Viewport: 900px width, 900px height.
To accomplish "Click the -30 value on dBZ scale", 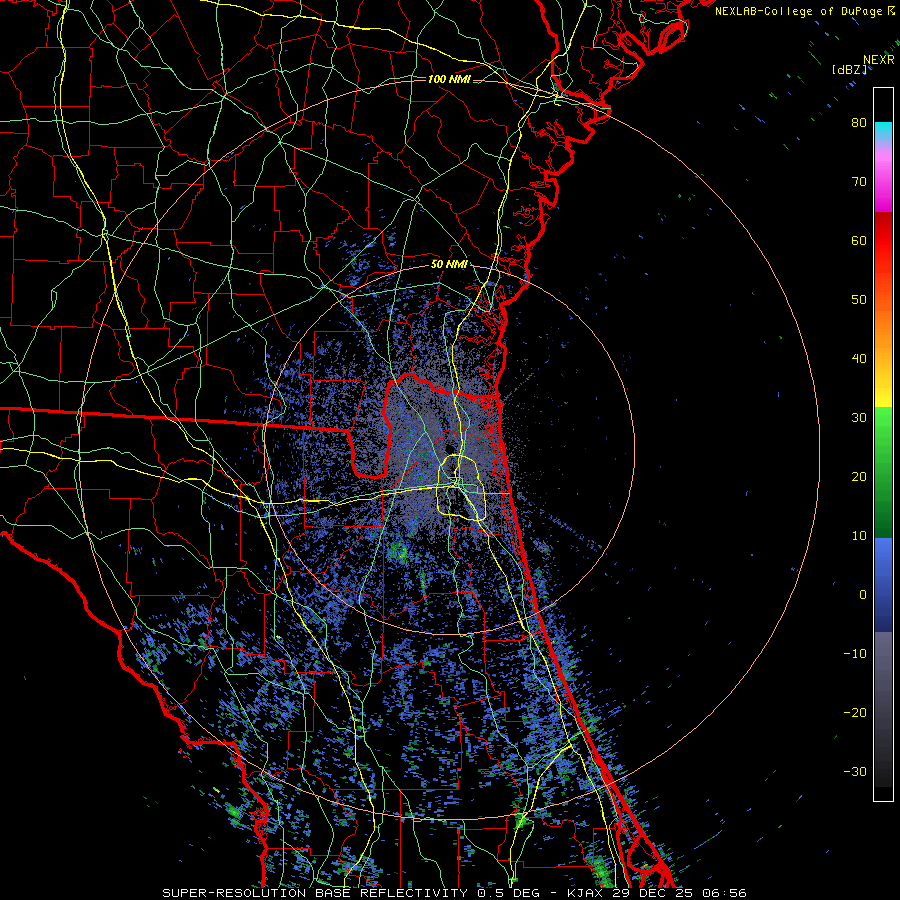I will point(855,771).
